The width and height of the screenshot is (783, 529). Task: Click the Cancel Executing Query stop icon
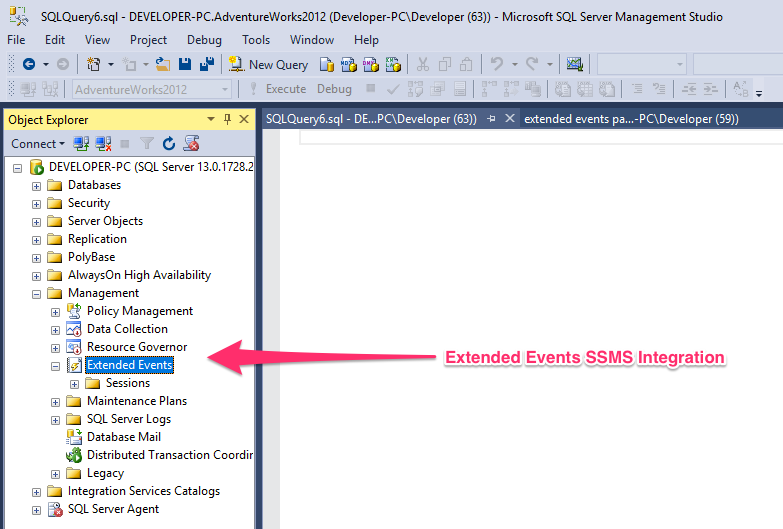[371, 88]
